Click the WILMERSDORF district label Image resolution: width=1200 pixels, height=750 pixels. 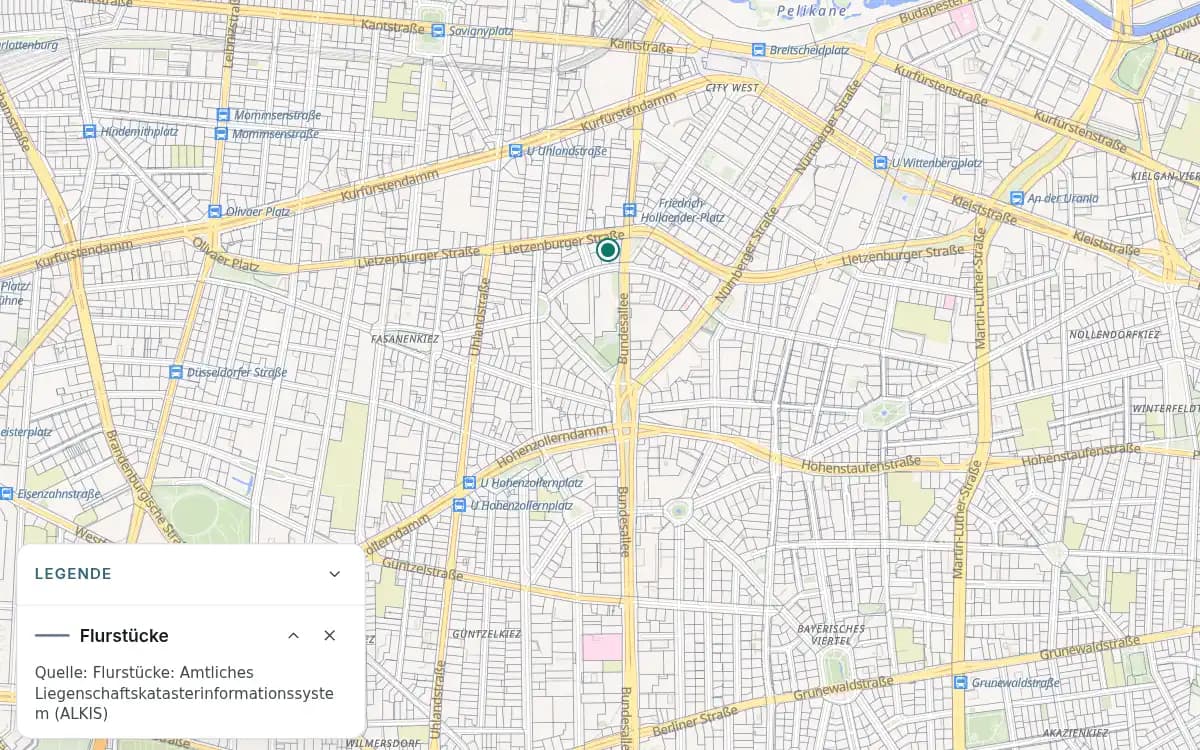(x=382, y=744)
